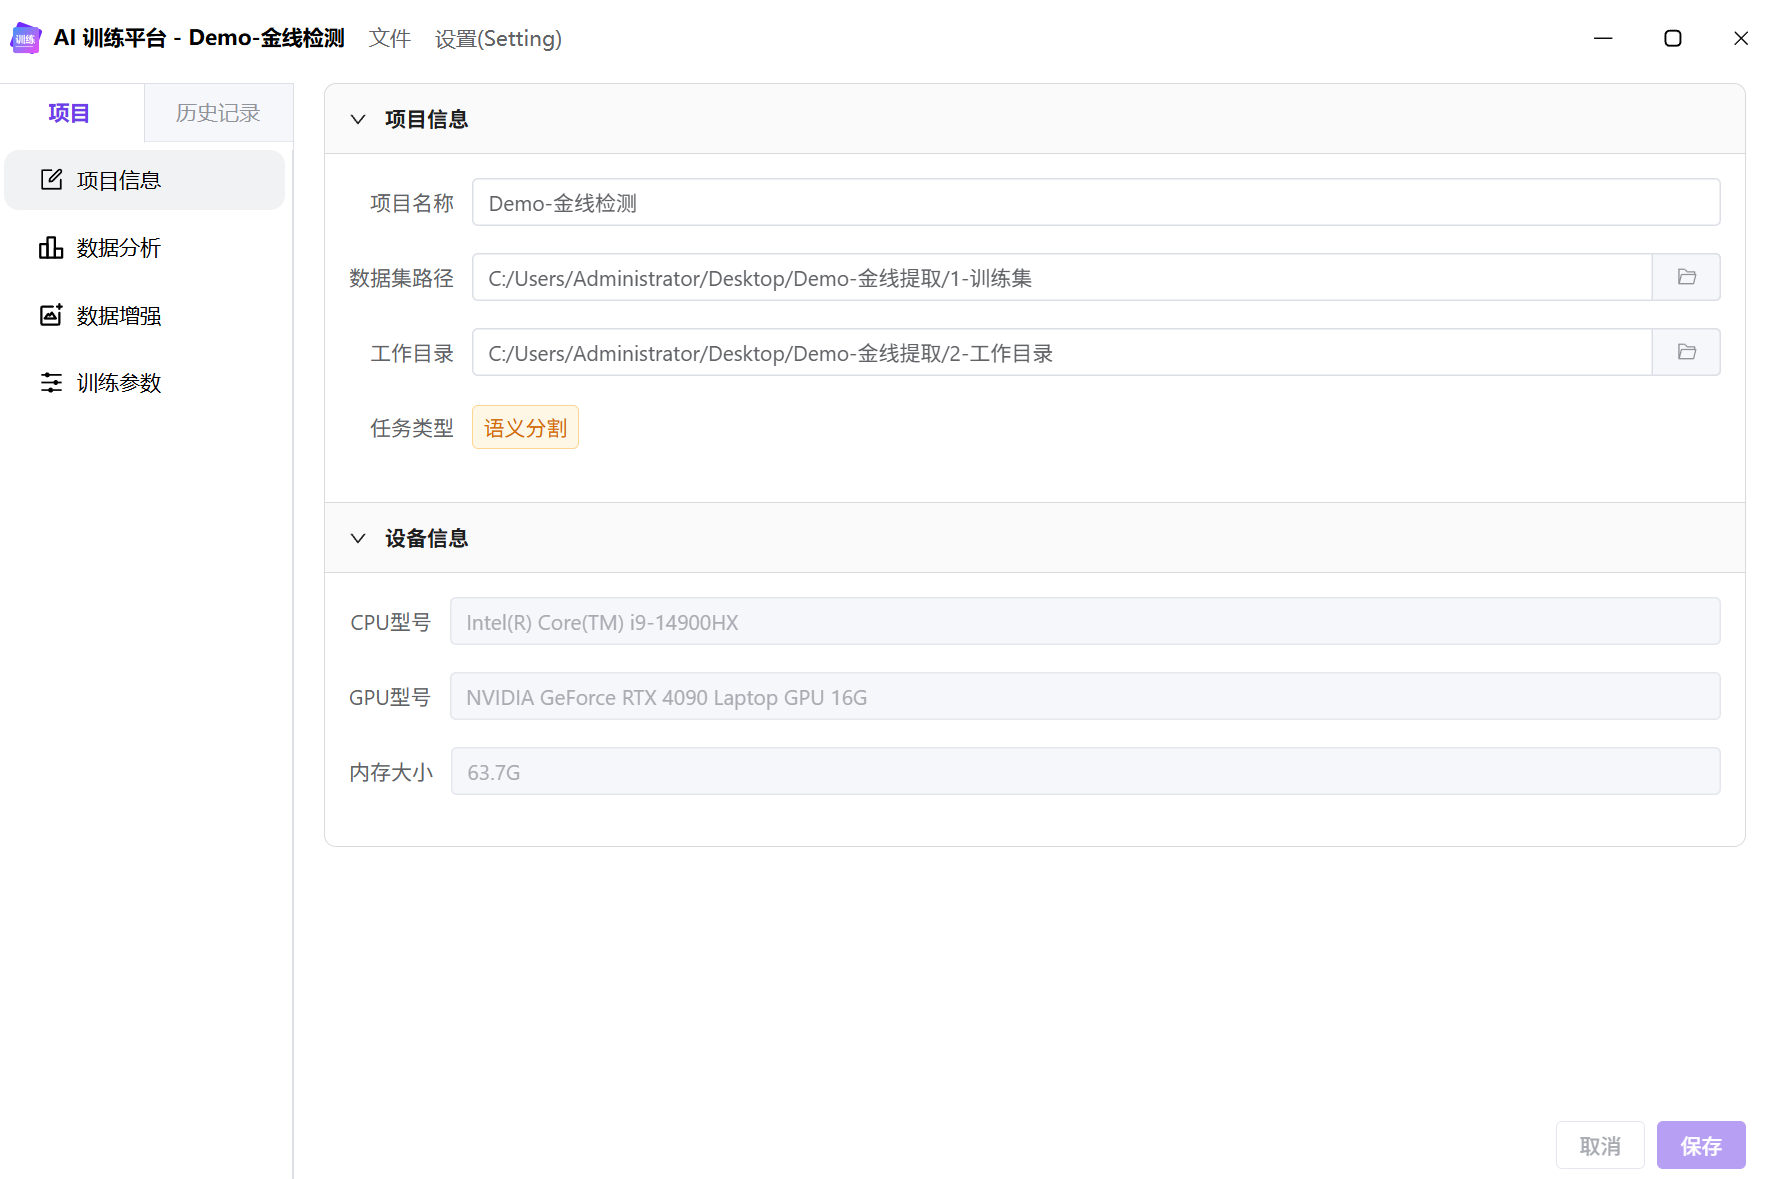Open the 文件 menu

389,38
